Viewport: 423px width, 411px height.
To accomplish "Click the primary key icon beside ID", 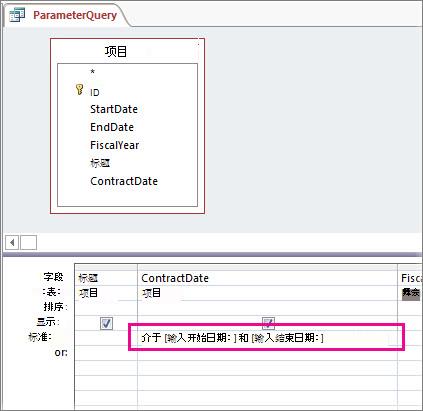I will (x=79, y=90).
